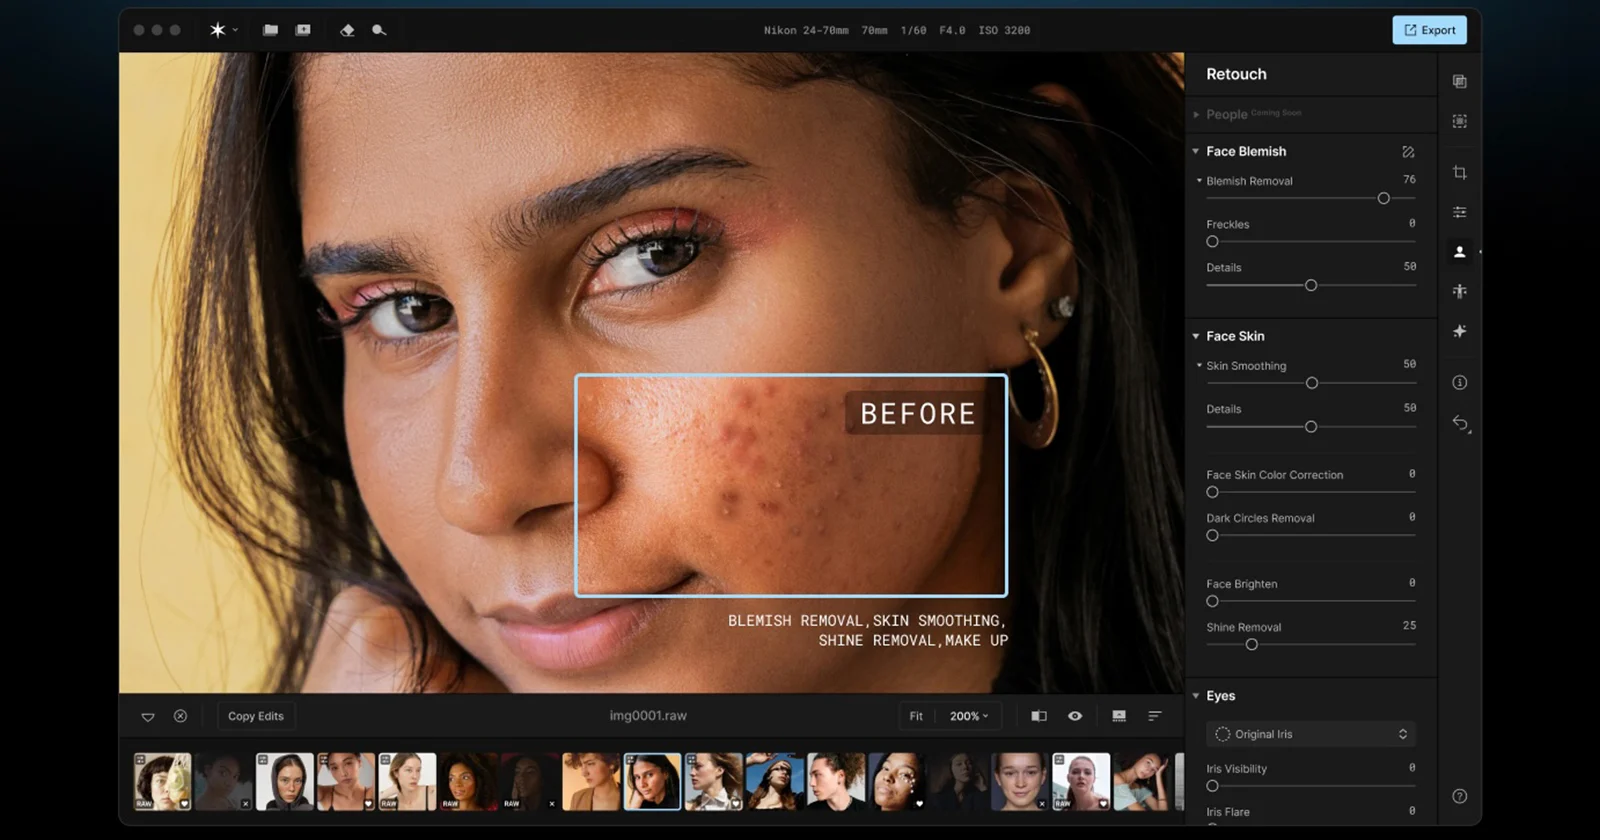Open the image info icon
This screenshot has height=840, width=1600.
pyautogui.click(x=1460, y=382)
